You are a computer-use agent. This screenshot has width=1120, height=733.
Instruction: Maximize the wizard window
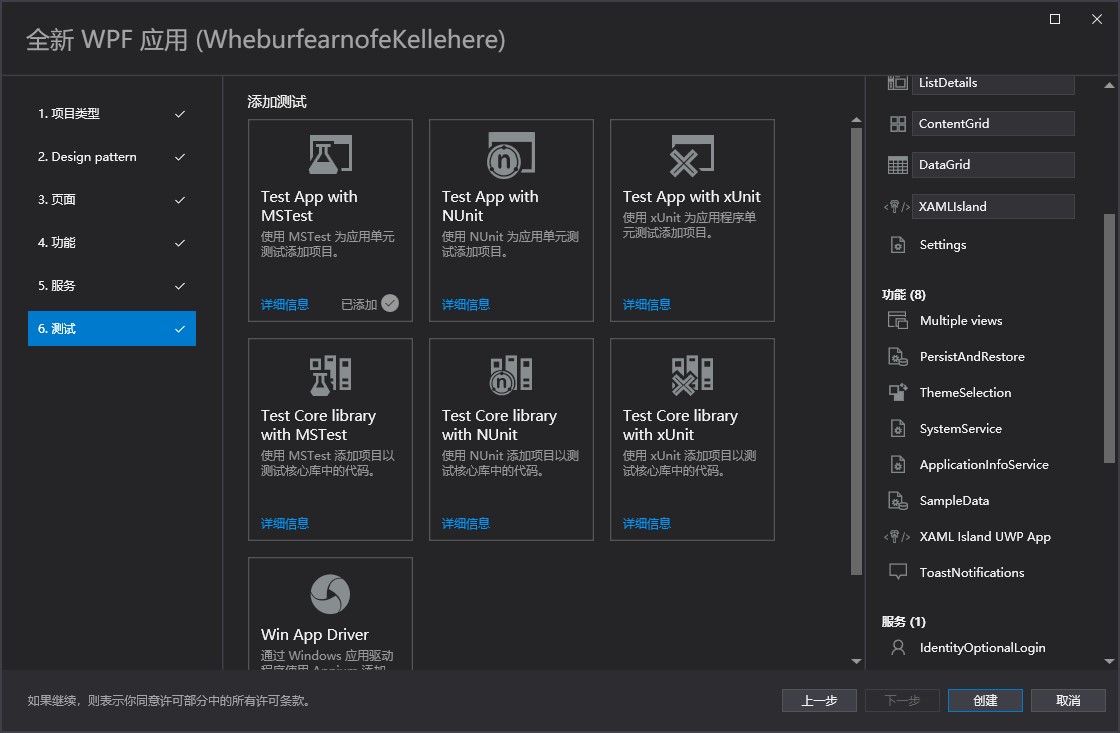click(x=1054, y=19)
